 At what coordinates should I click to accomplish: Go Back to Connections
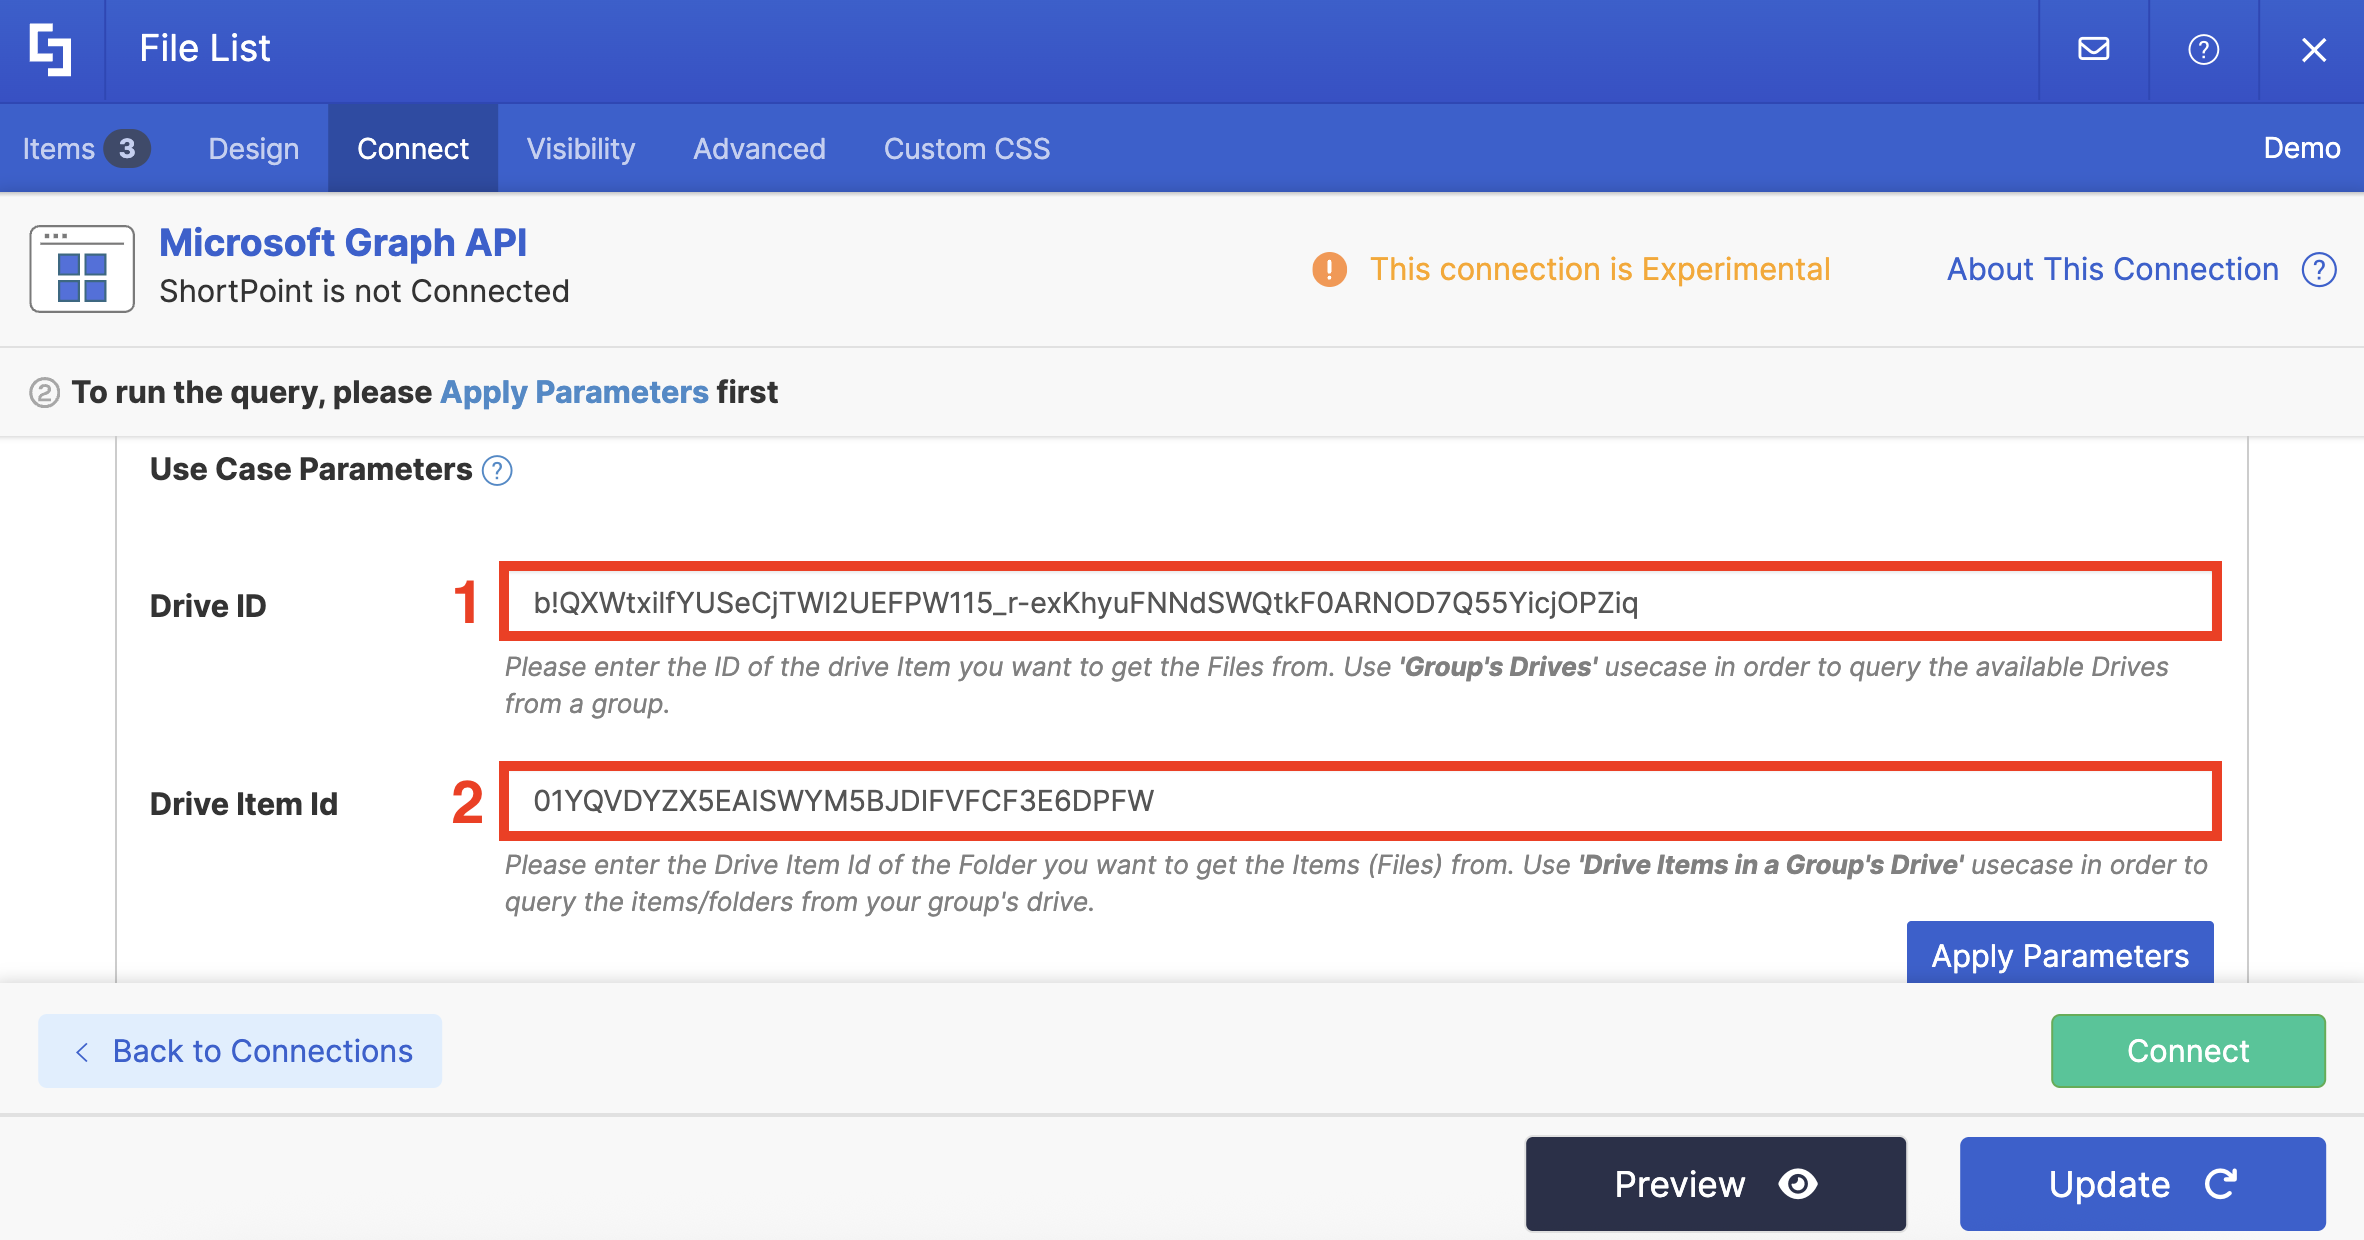(240, 1051)
